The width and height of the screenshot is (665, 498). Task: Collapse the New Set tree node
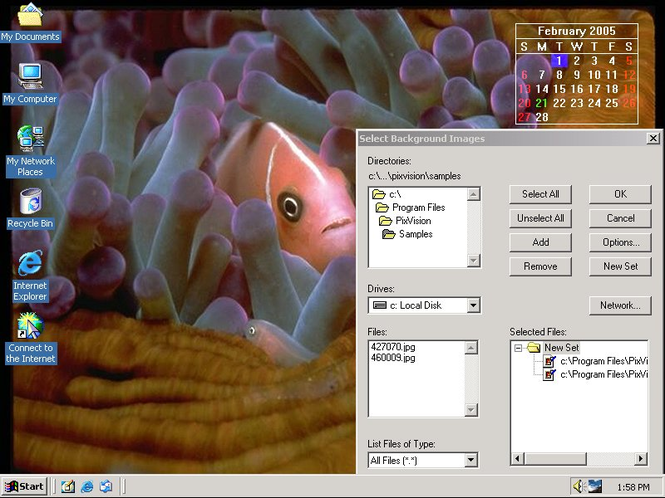point(518,348)
